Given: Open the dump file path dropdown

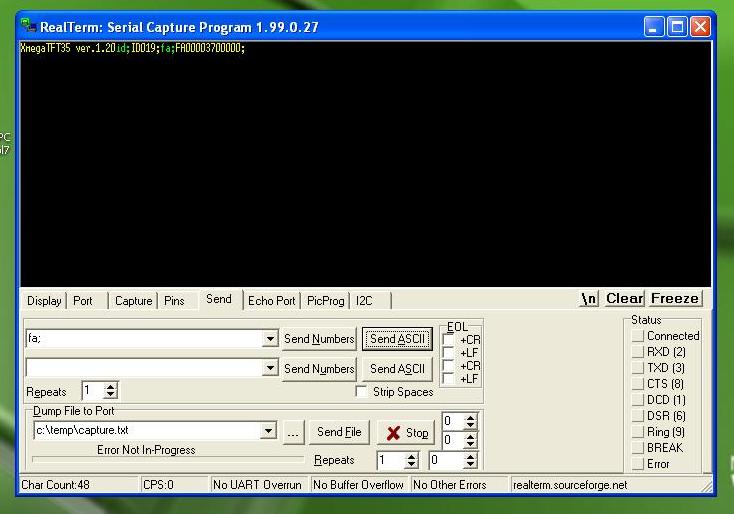Looking at the screenshot, I should [268, 431].
